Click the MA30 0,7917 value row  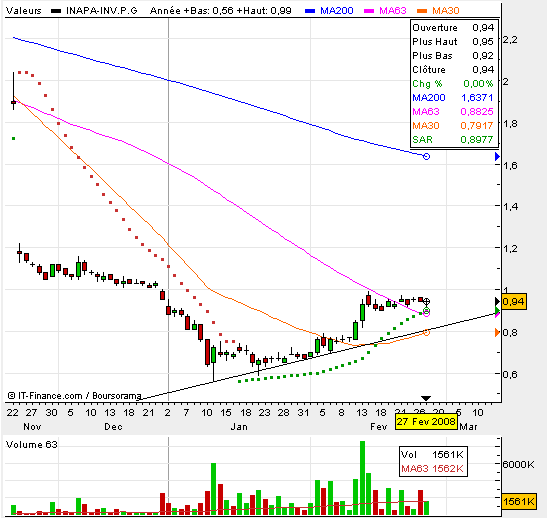click(x=453, y=126)
